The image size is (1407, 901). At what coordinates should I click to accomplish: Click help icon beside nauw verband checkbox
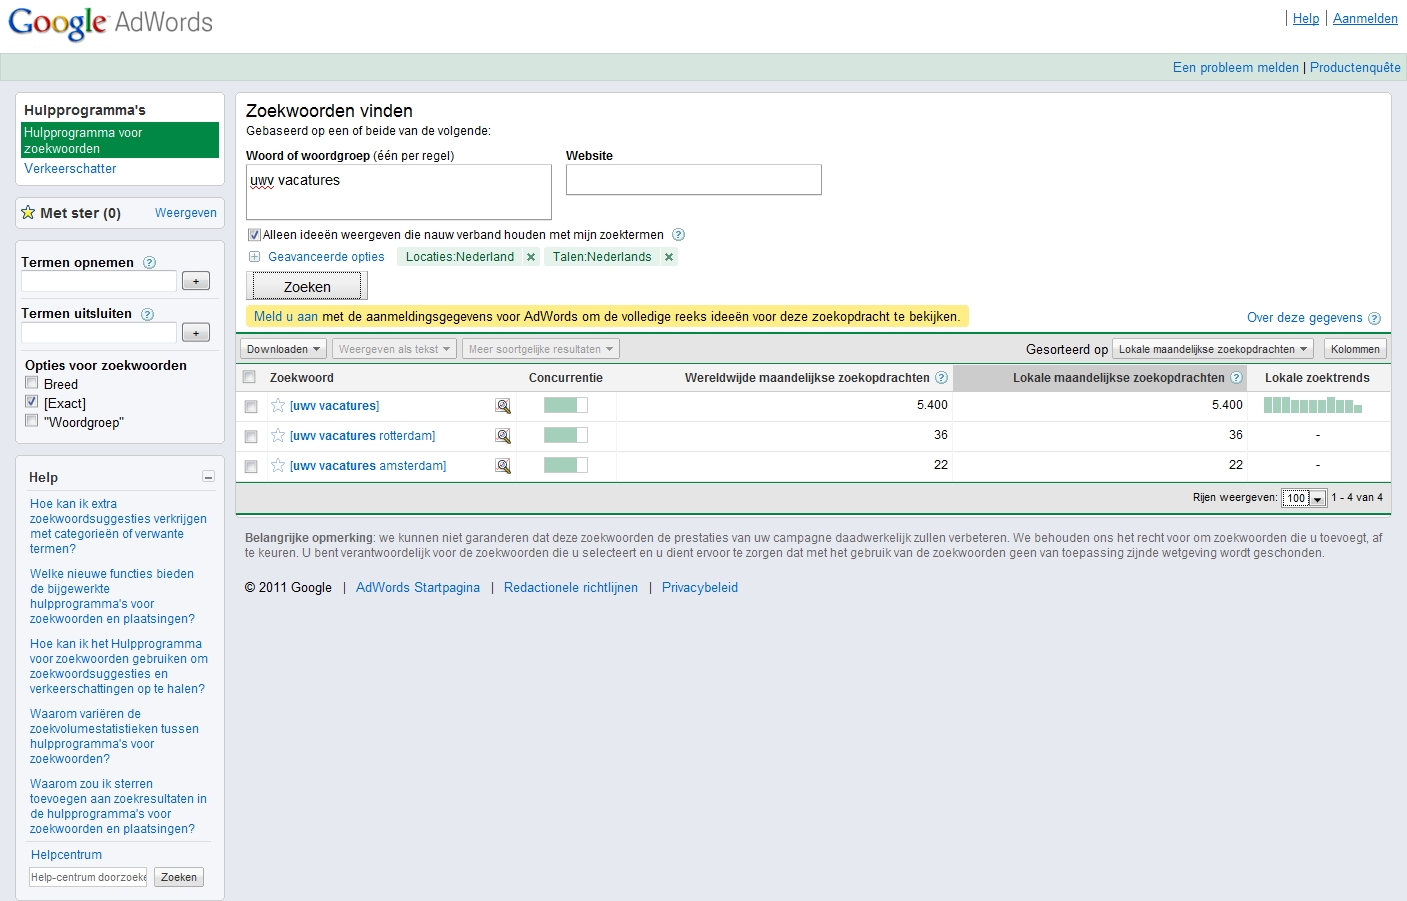[x=678, y=235]
